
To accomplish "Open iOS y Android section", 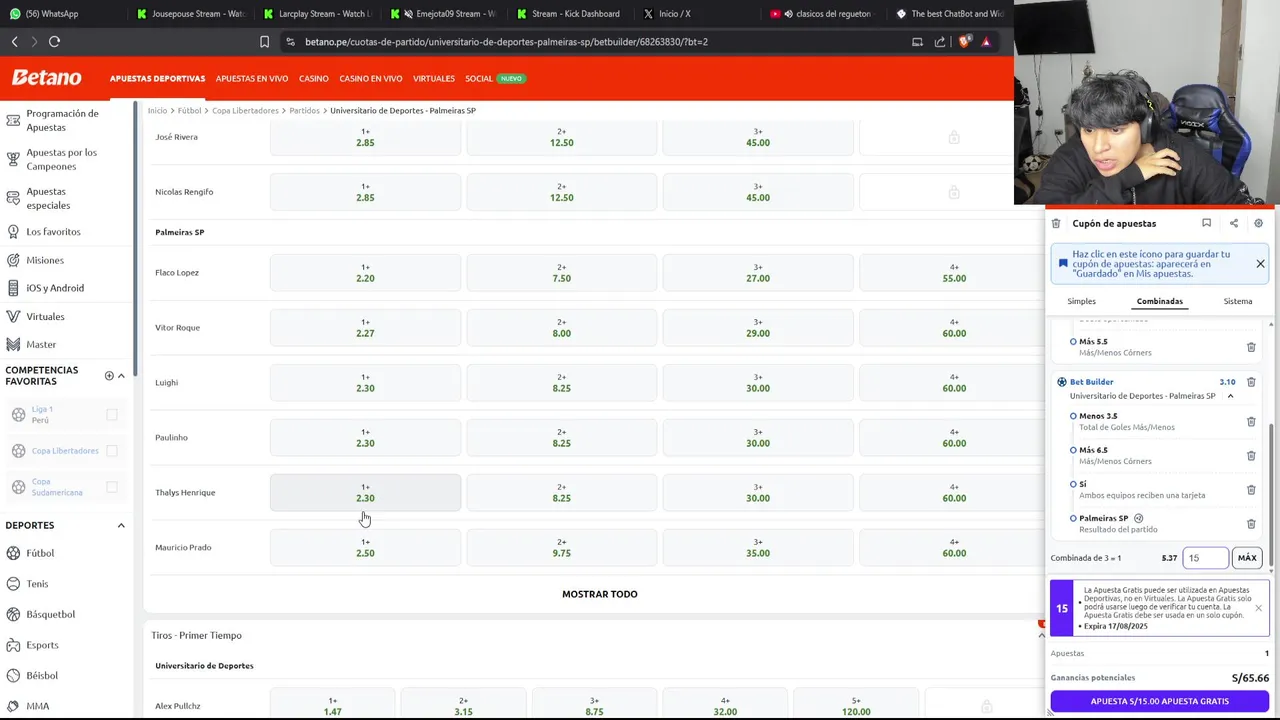I will (55, 288).
